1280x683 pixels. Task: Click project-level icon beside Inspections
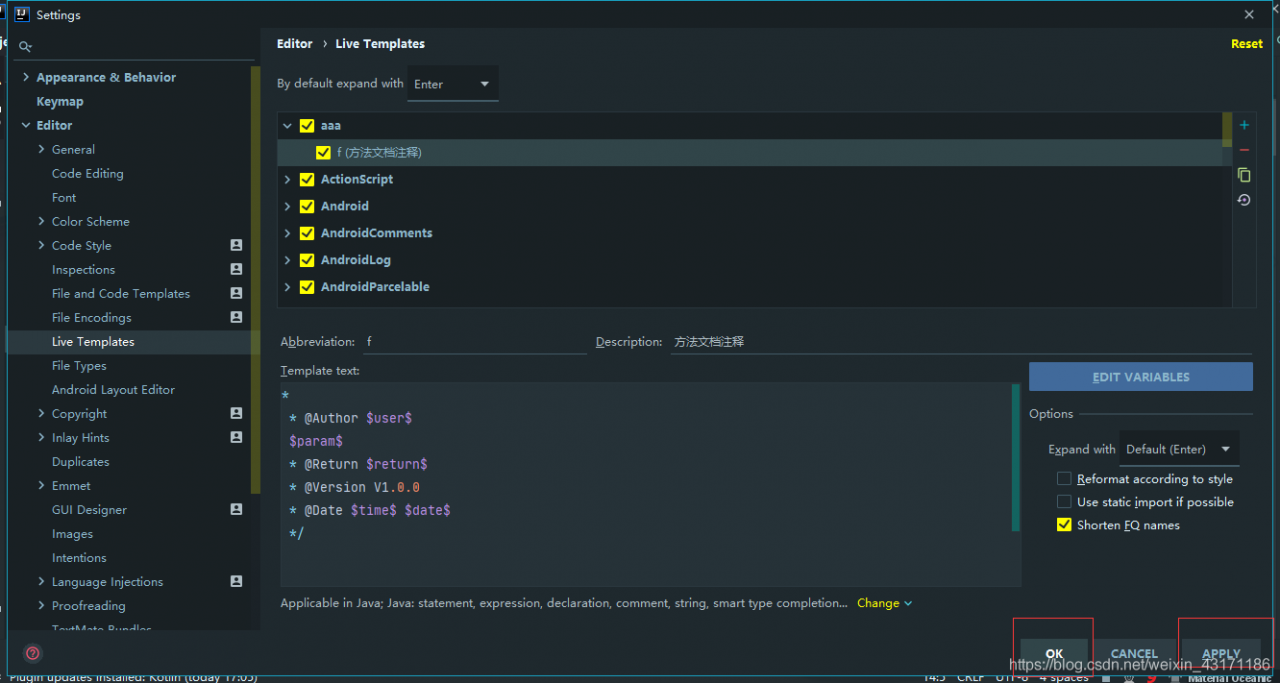click(x=236, y=269)
